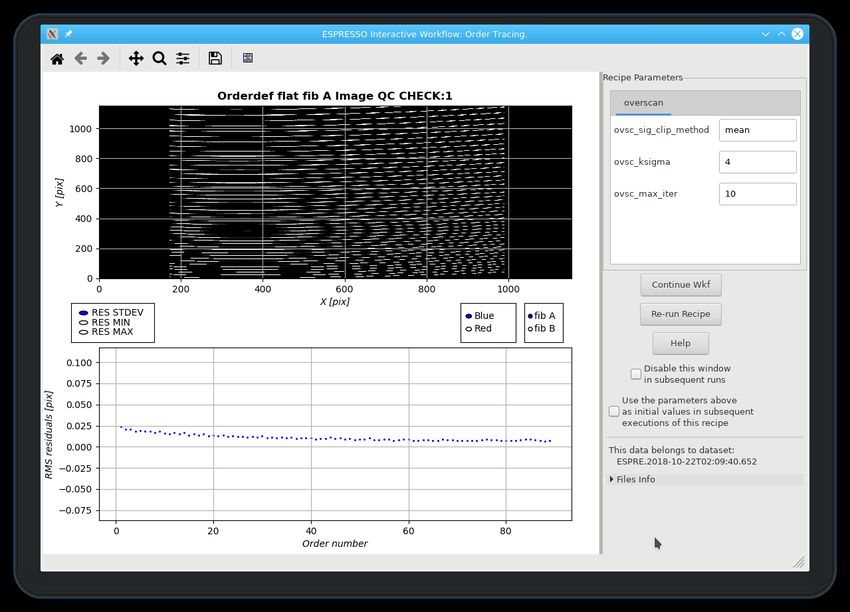This screenshot has height=612, width=850.
Task: Check Use the parameters above as initial values
Action: (x=614, y=411)
